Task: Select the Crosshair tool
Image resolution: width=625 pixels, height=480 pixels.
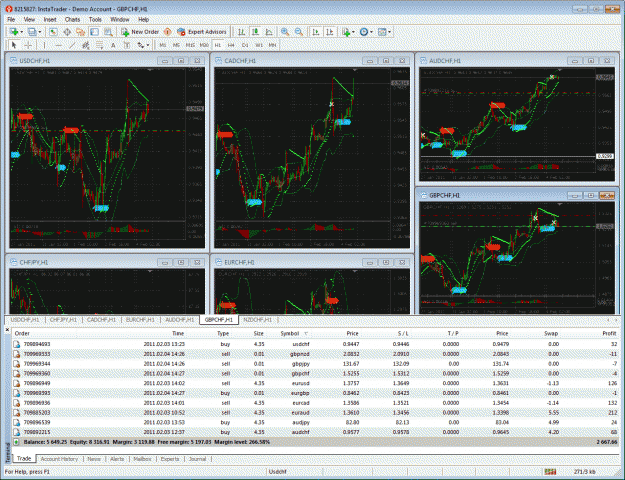Action: click(x=28, y=45)
